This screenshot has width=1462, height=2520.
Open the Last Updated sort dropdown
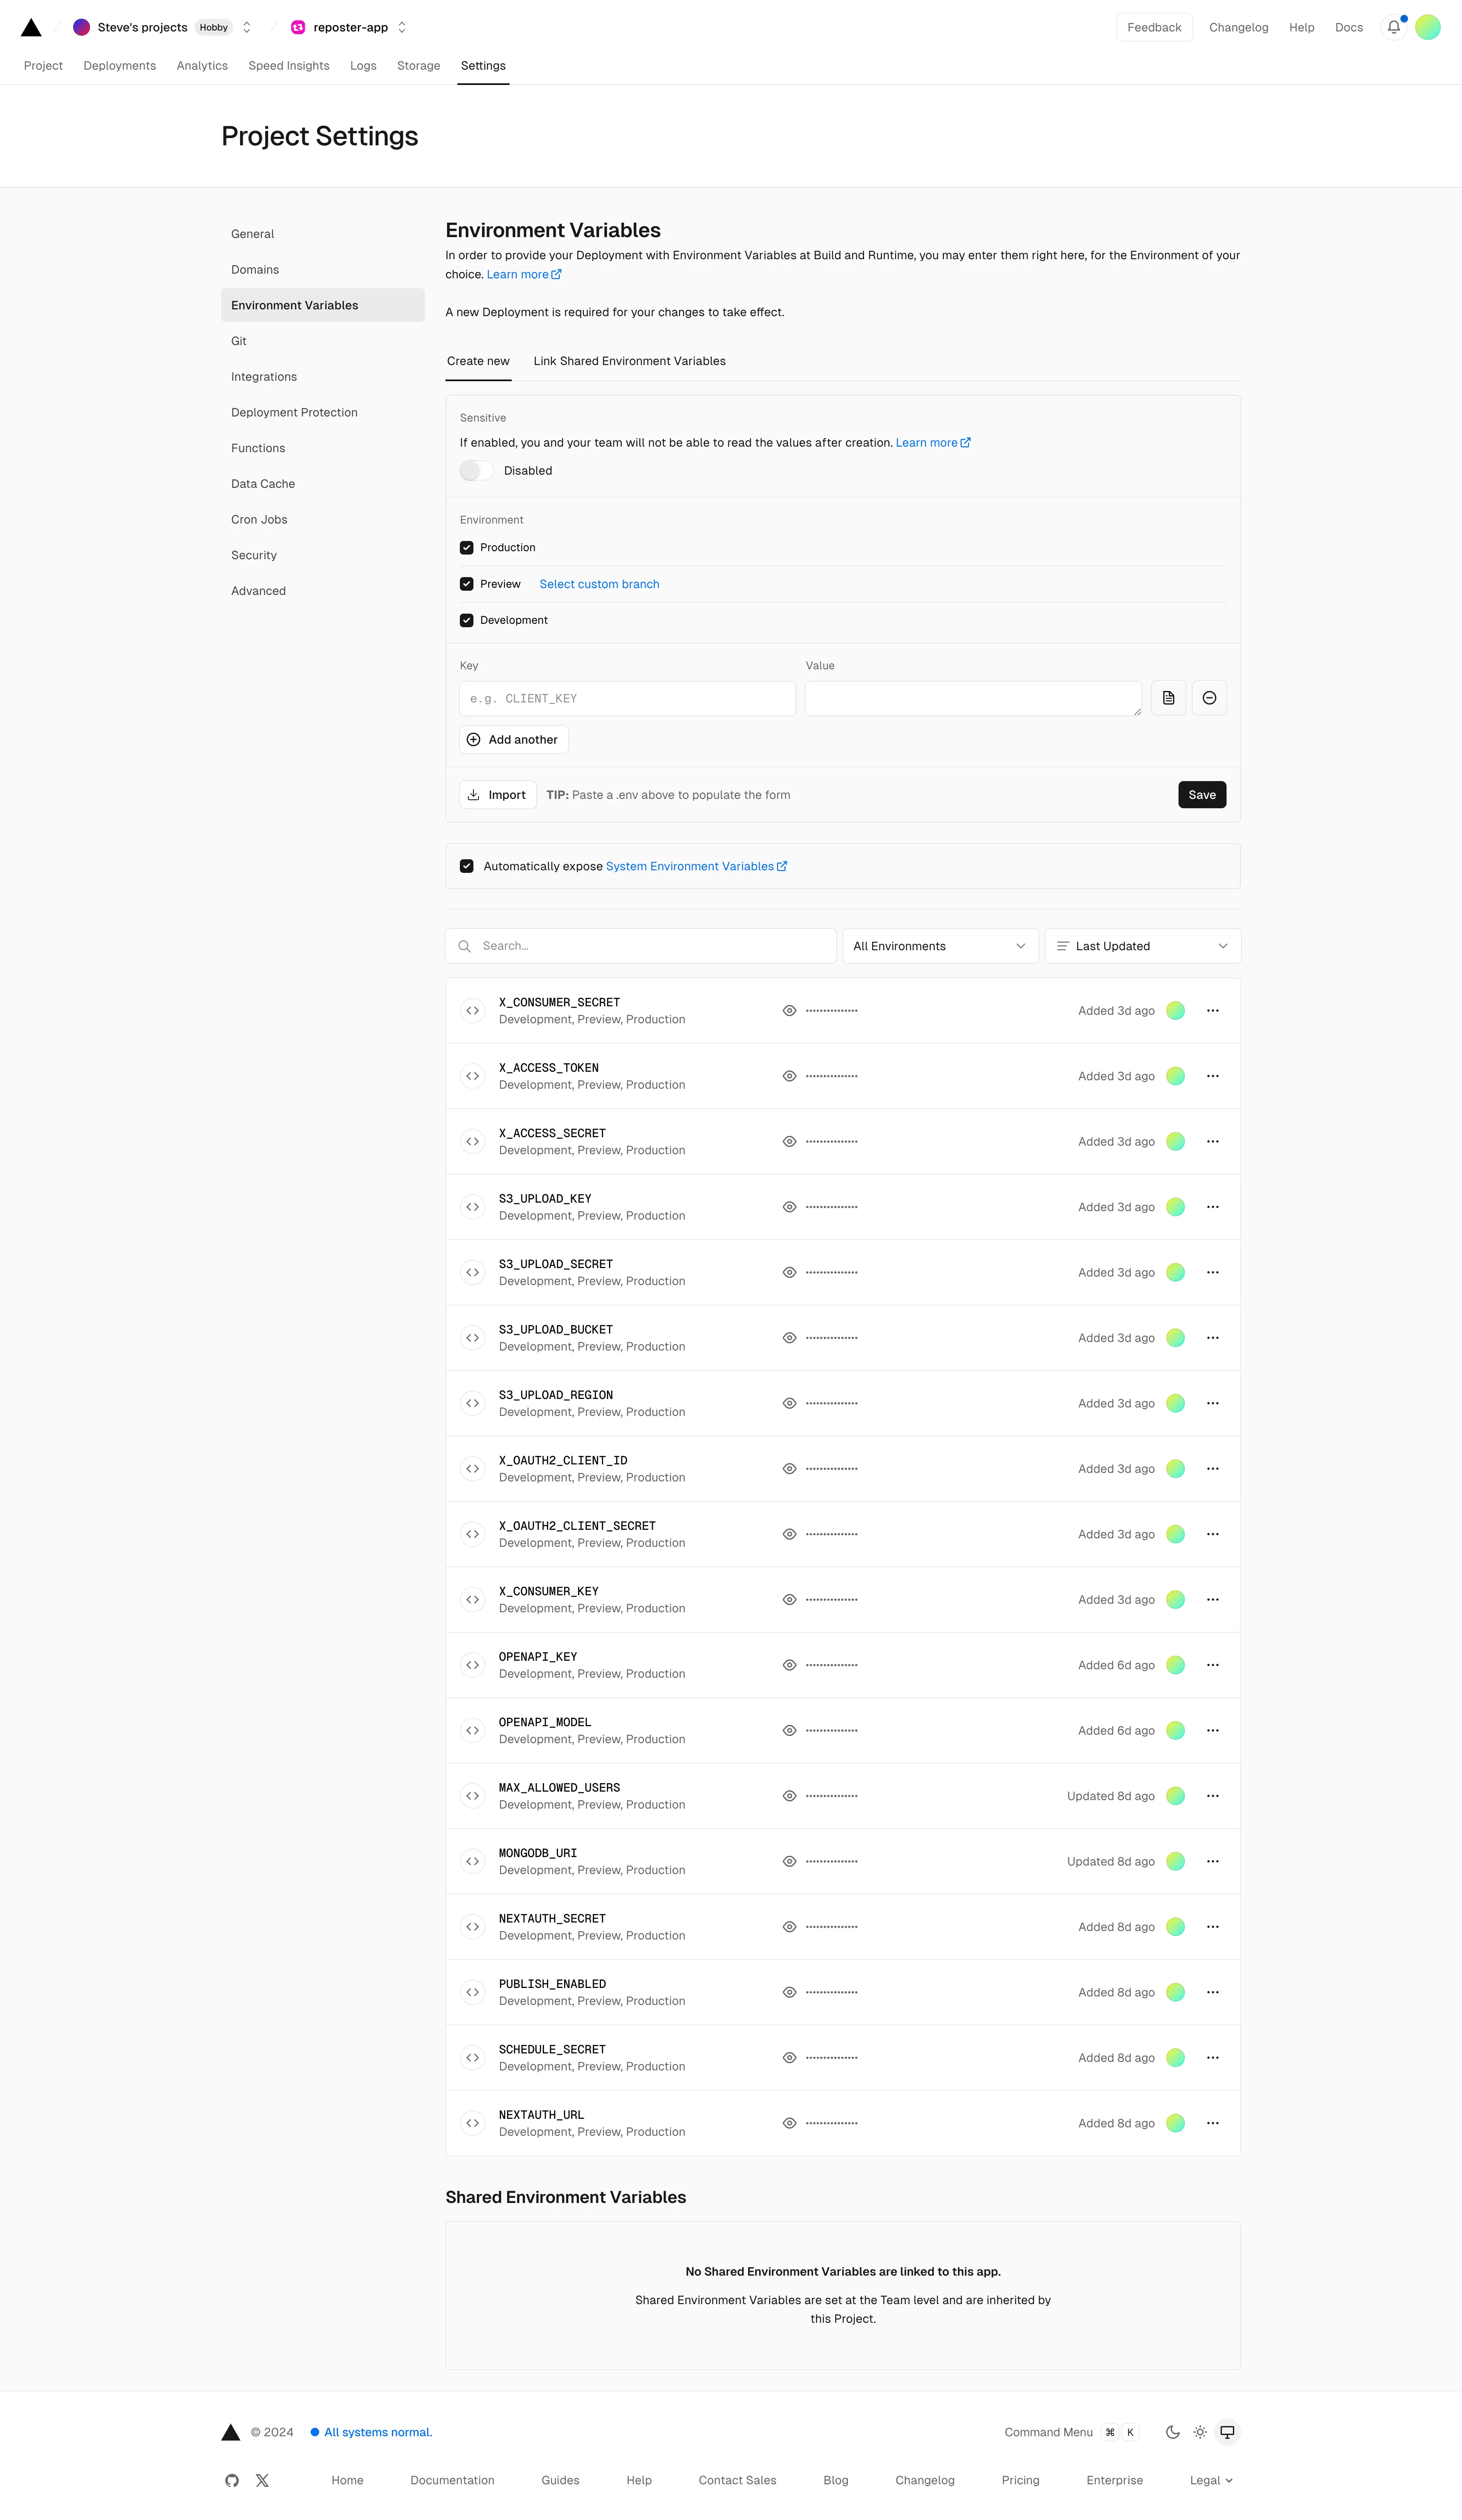1142,946
